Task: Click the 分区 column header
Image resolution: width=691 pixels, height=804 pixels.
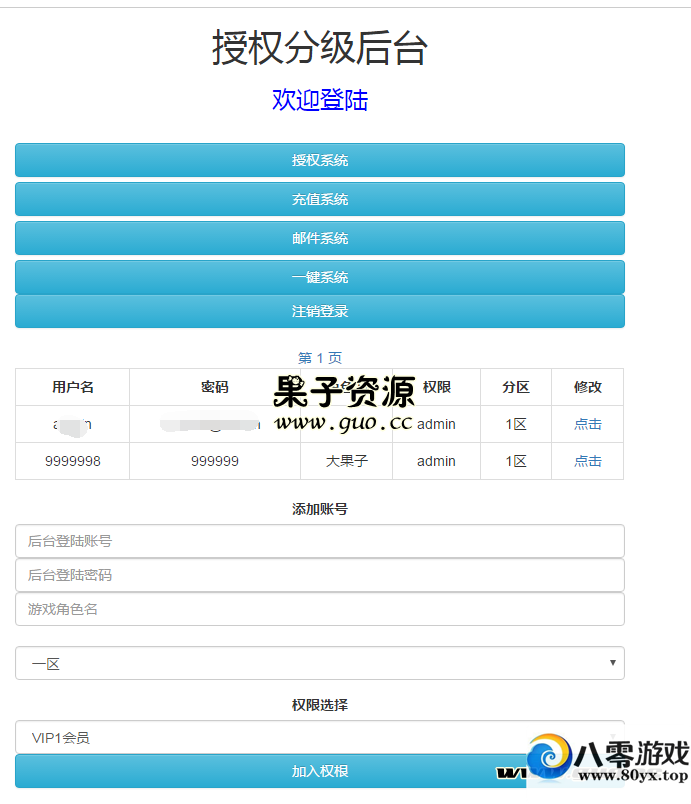Action: pyautogui.click(x=516, y=387)
